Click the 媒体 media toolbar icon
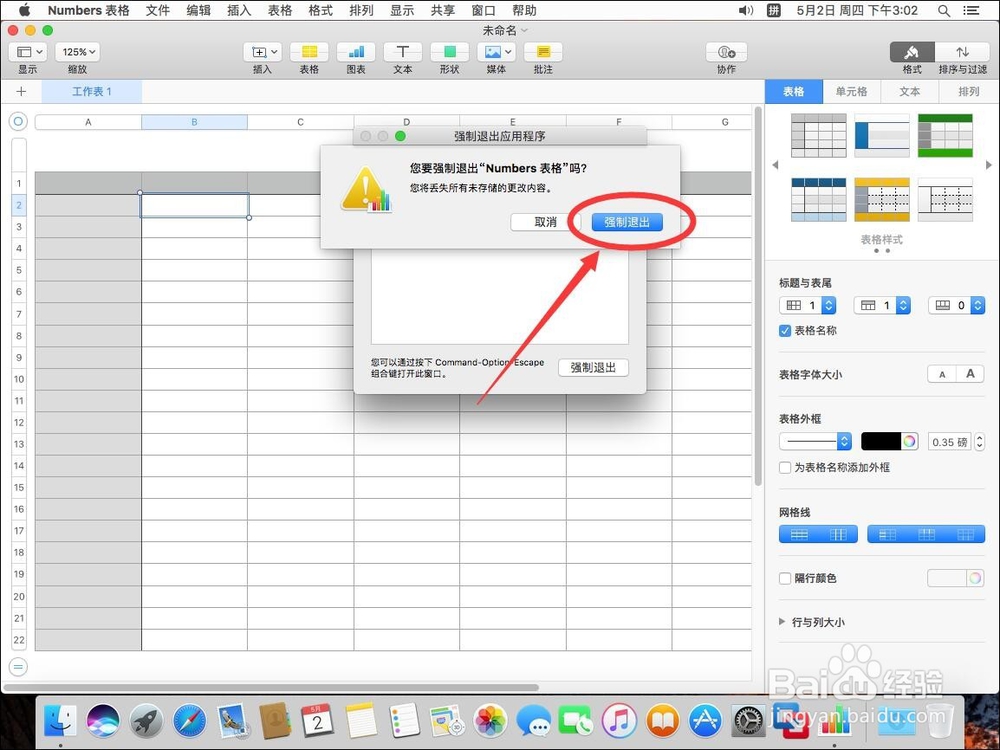The height and width of the screenshot is (750, 1000). 496,52
